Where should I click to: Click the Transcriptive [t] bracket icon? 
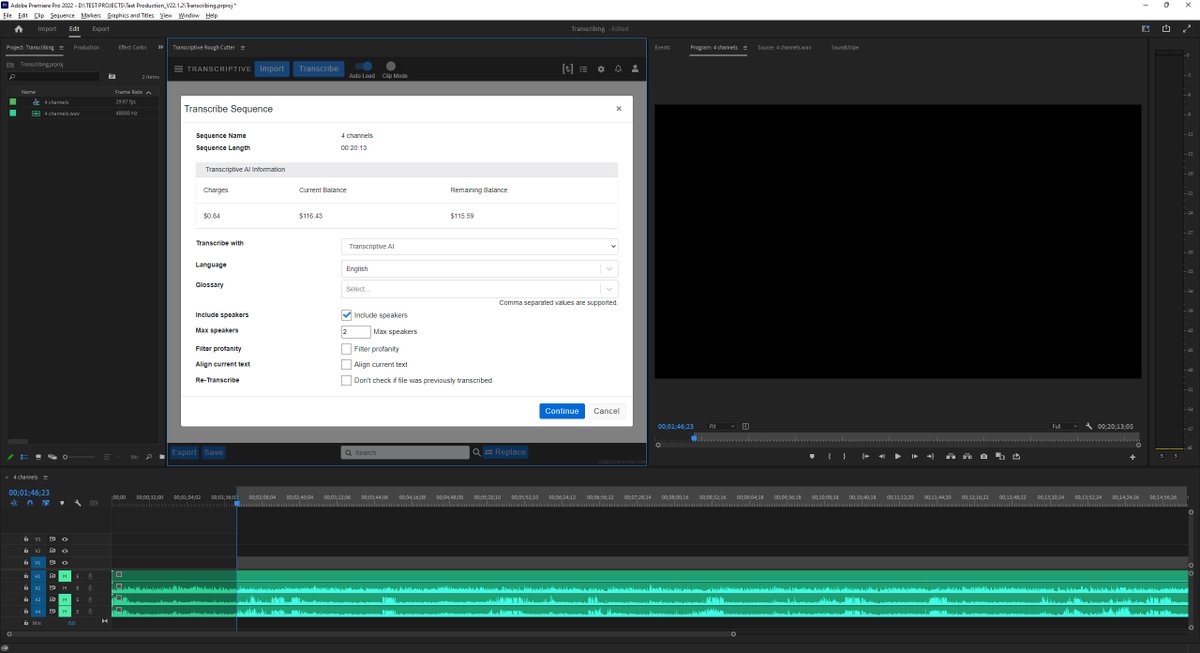(568, 69)
